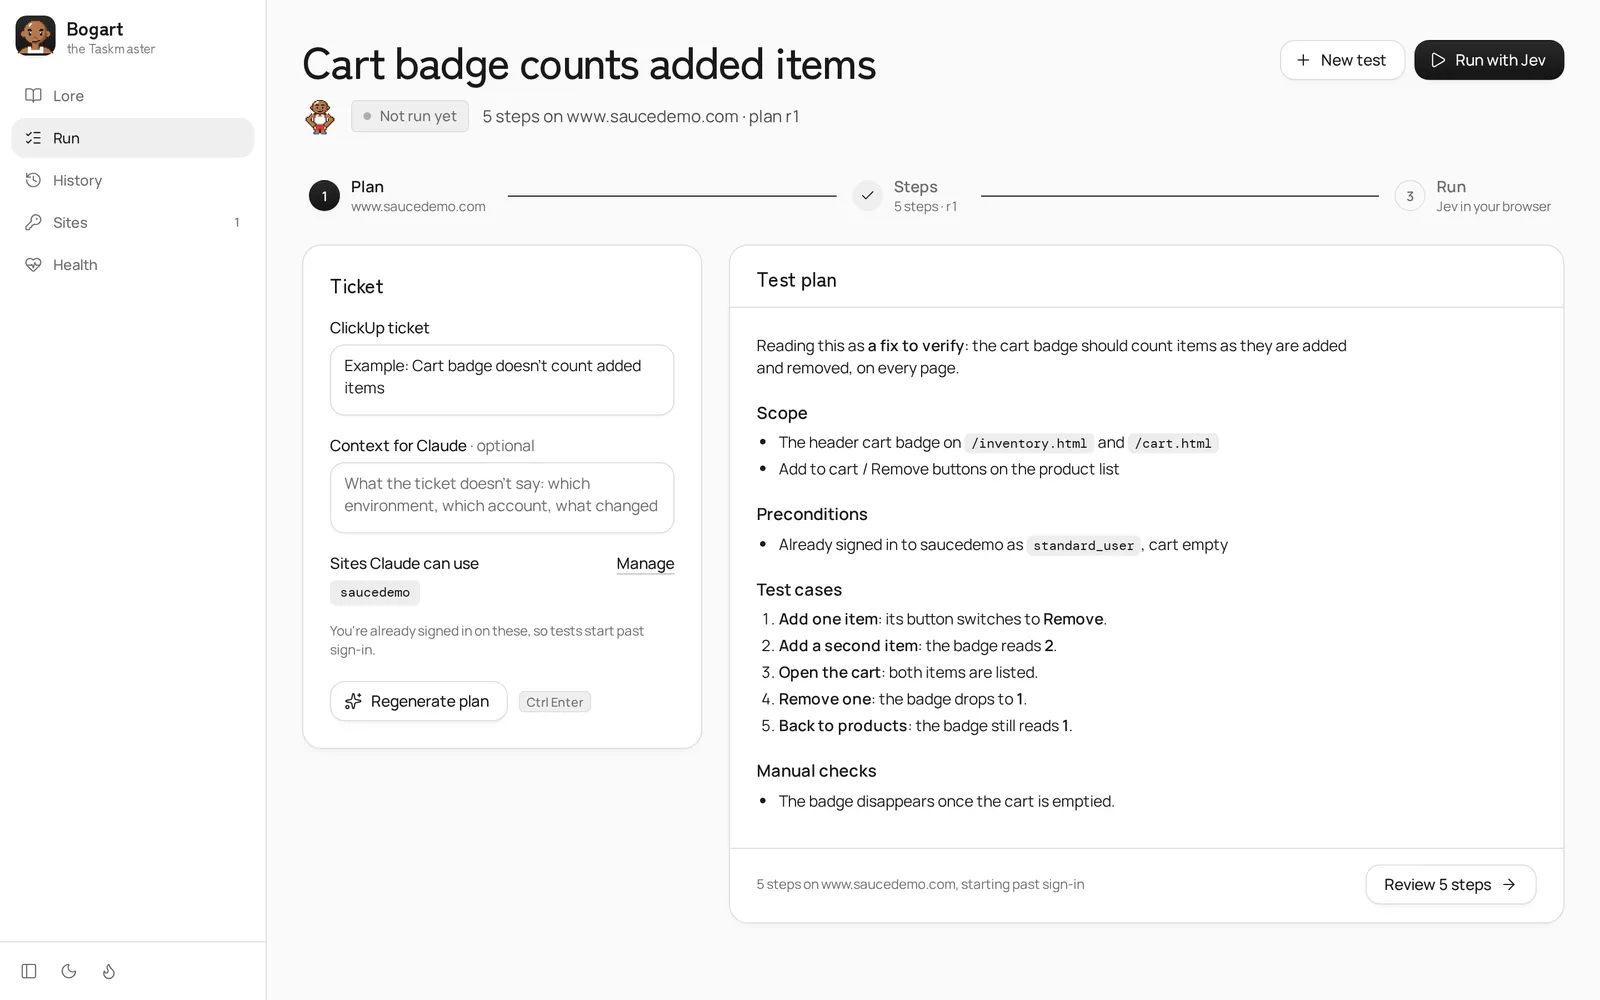Open Review 5 steps
Screen dimensions: 1600x1000
(x=1450, y=884)
